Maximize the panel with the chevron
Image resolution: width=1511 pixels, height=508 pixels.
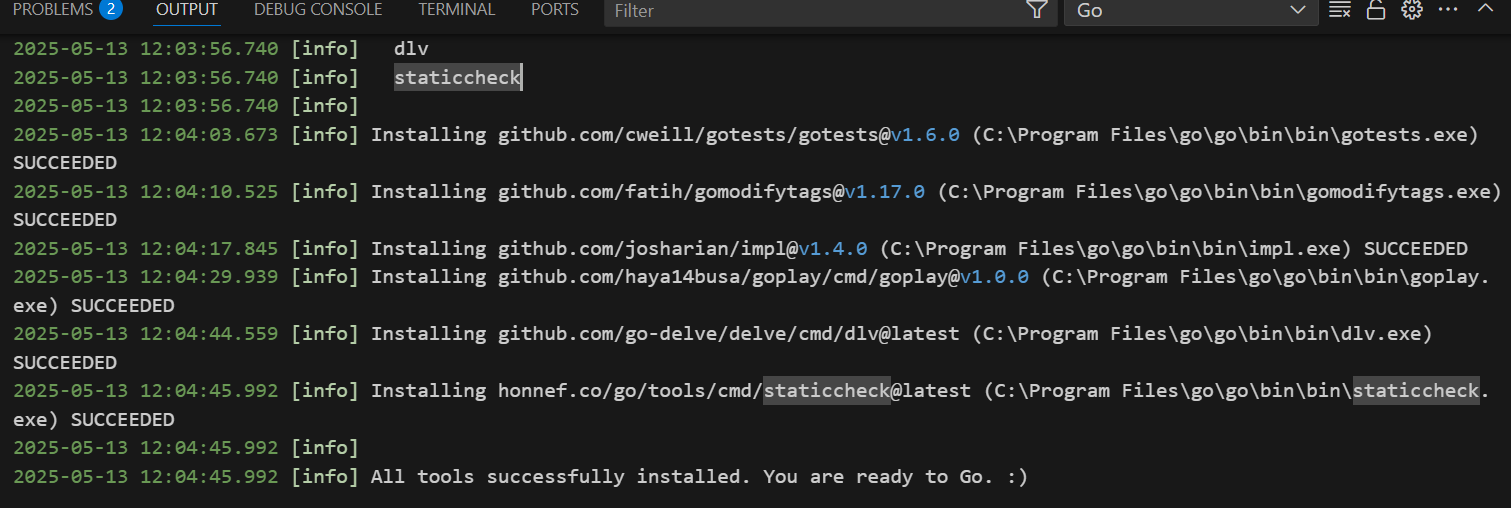[x=1483, y=9]
